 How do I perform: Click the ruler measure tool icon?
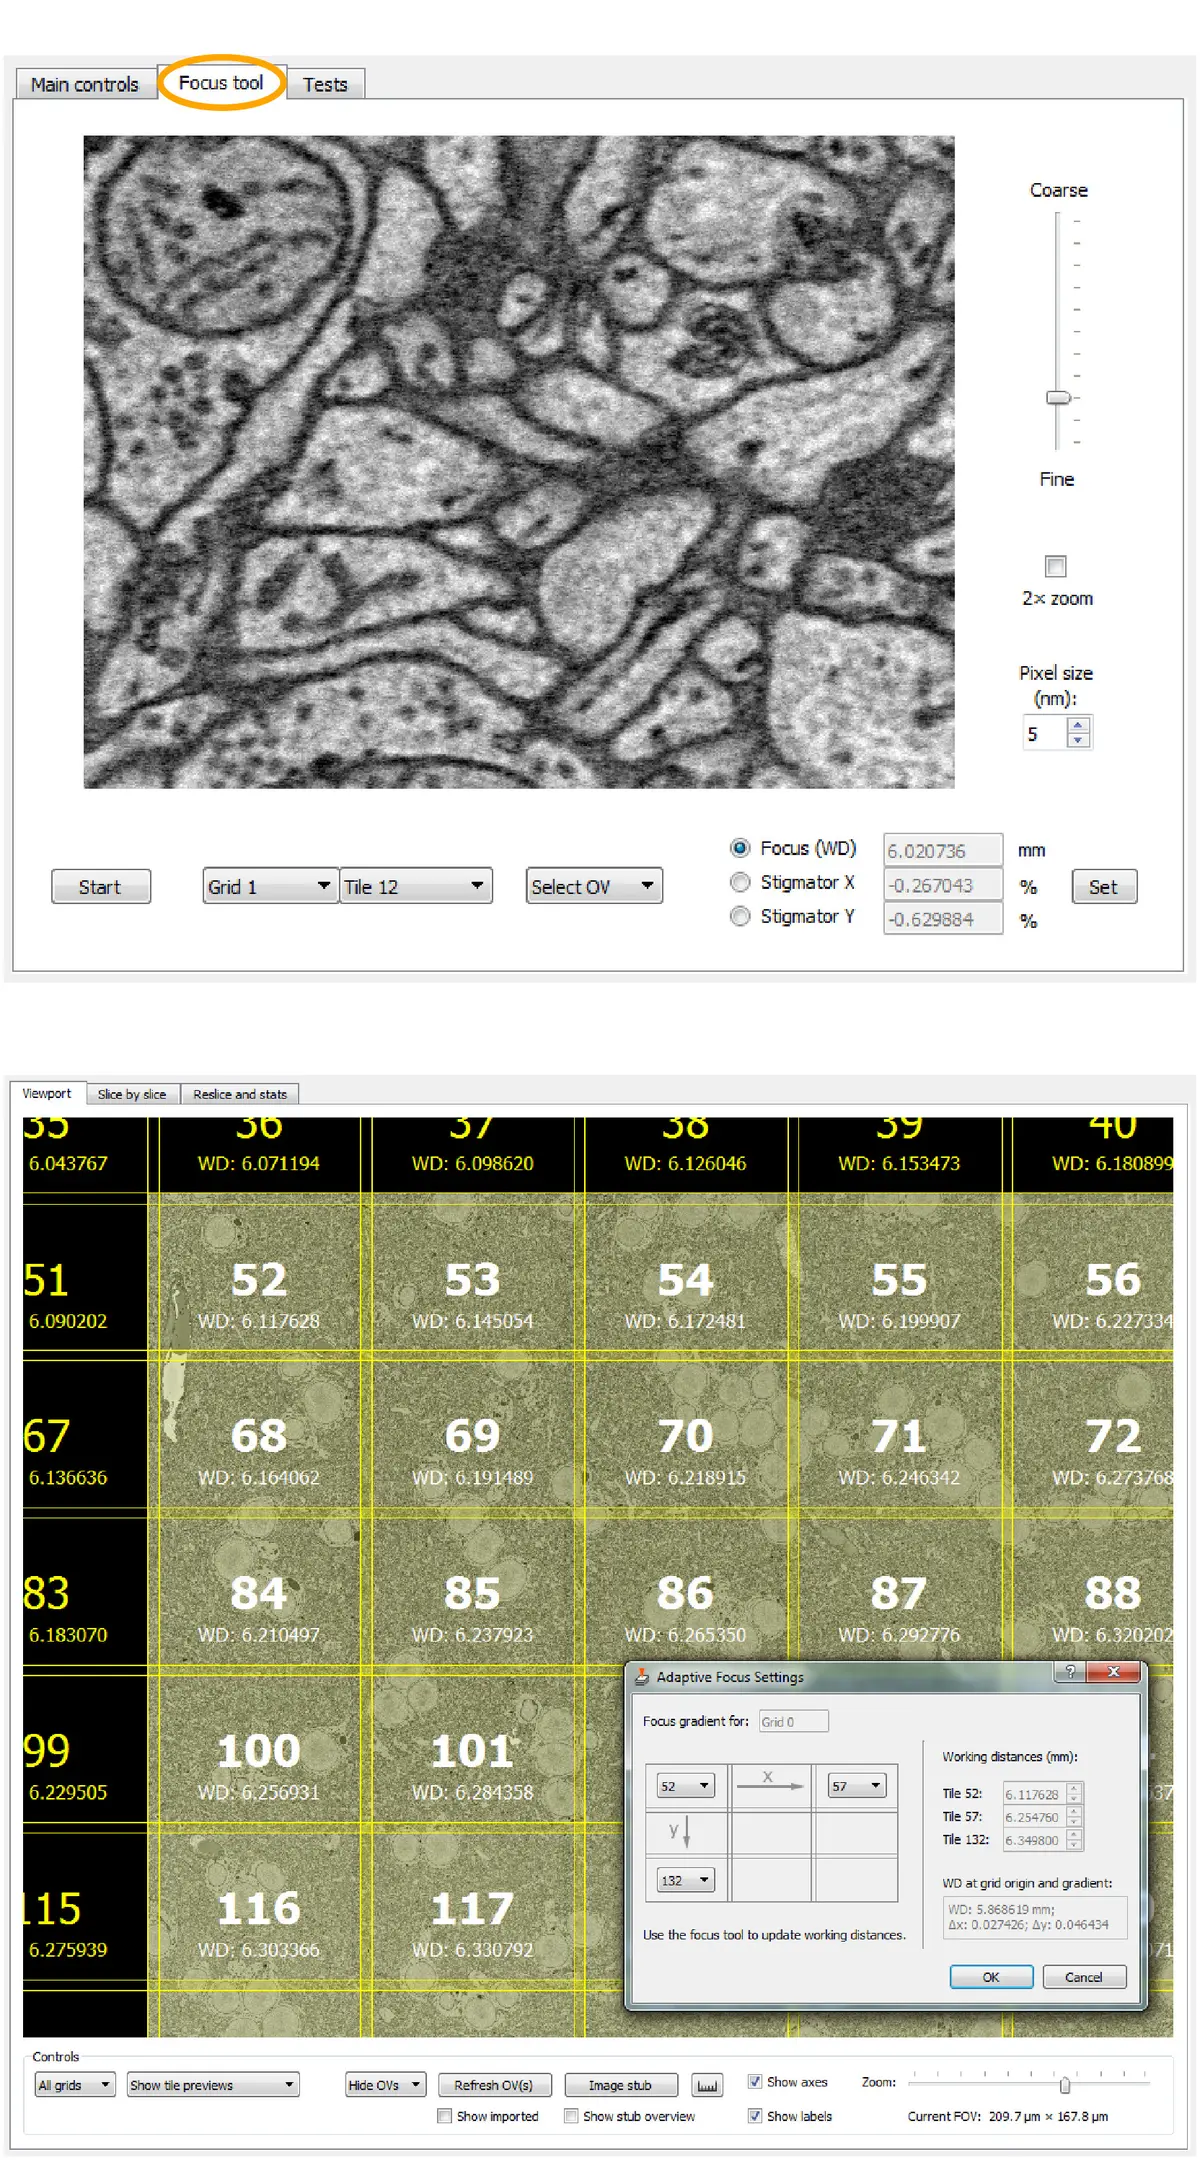(x=707, y=2085)
